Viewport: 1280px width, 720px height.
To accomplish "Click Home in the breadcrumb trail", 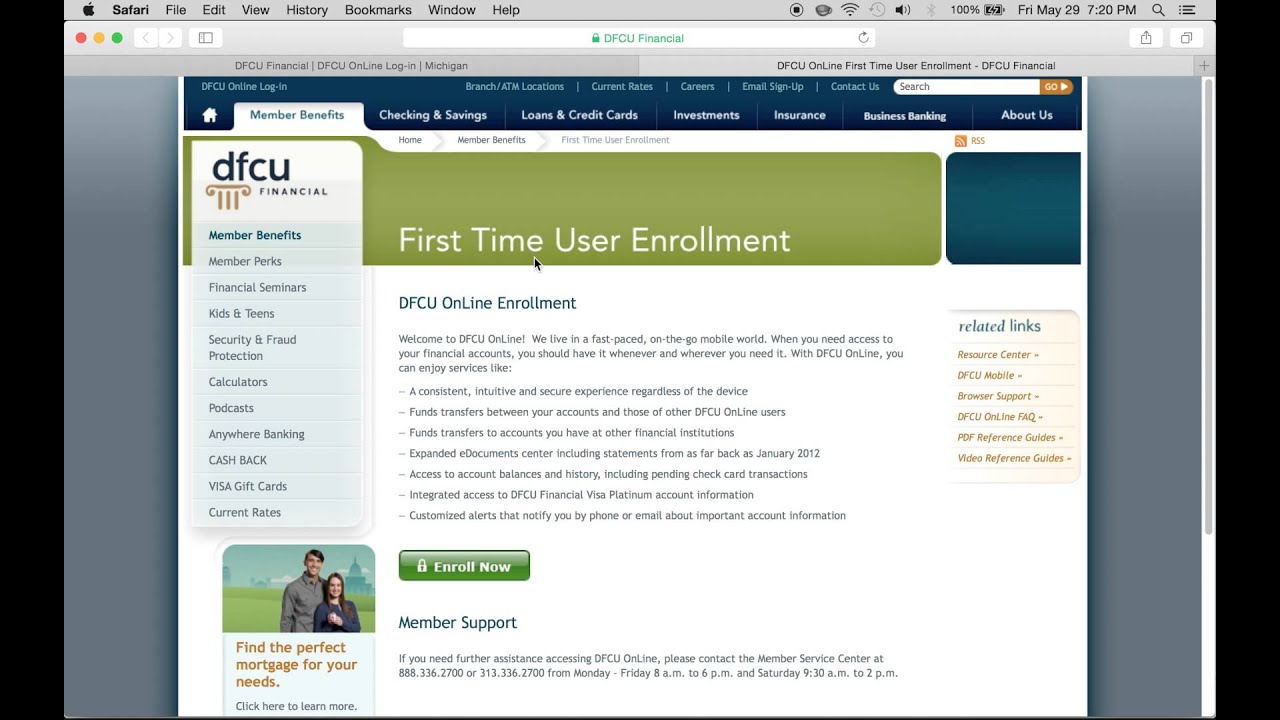I will pos(410,140).
